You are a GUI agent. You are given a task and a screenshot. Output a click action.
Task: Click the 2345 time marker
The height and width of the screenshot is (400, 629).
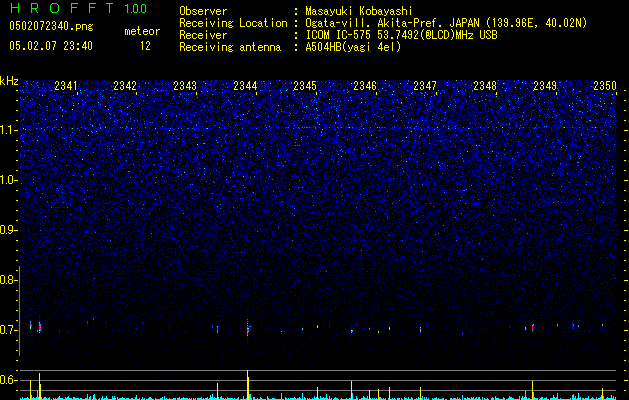tap(305, 85)
